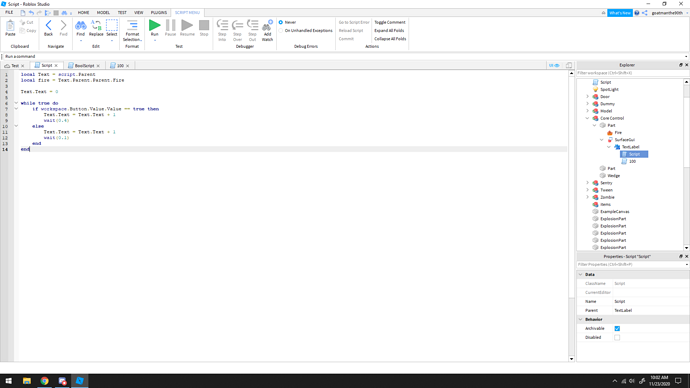Switch to the MODEL ribbon tab

click(103, 13)
